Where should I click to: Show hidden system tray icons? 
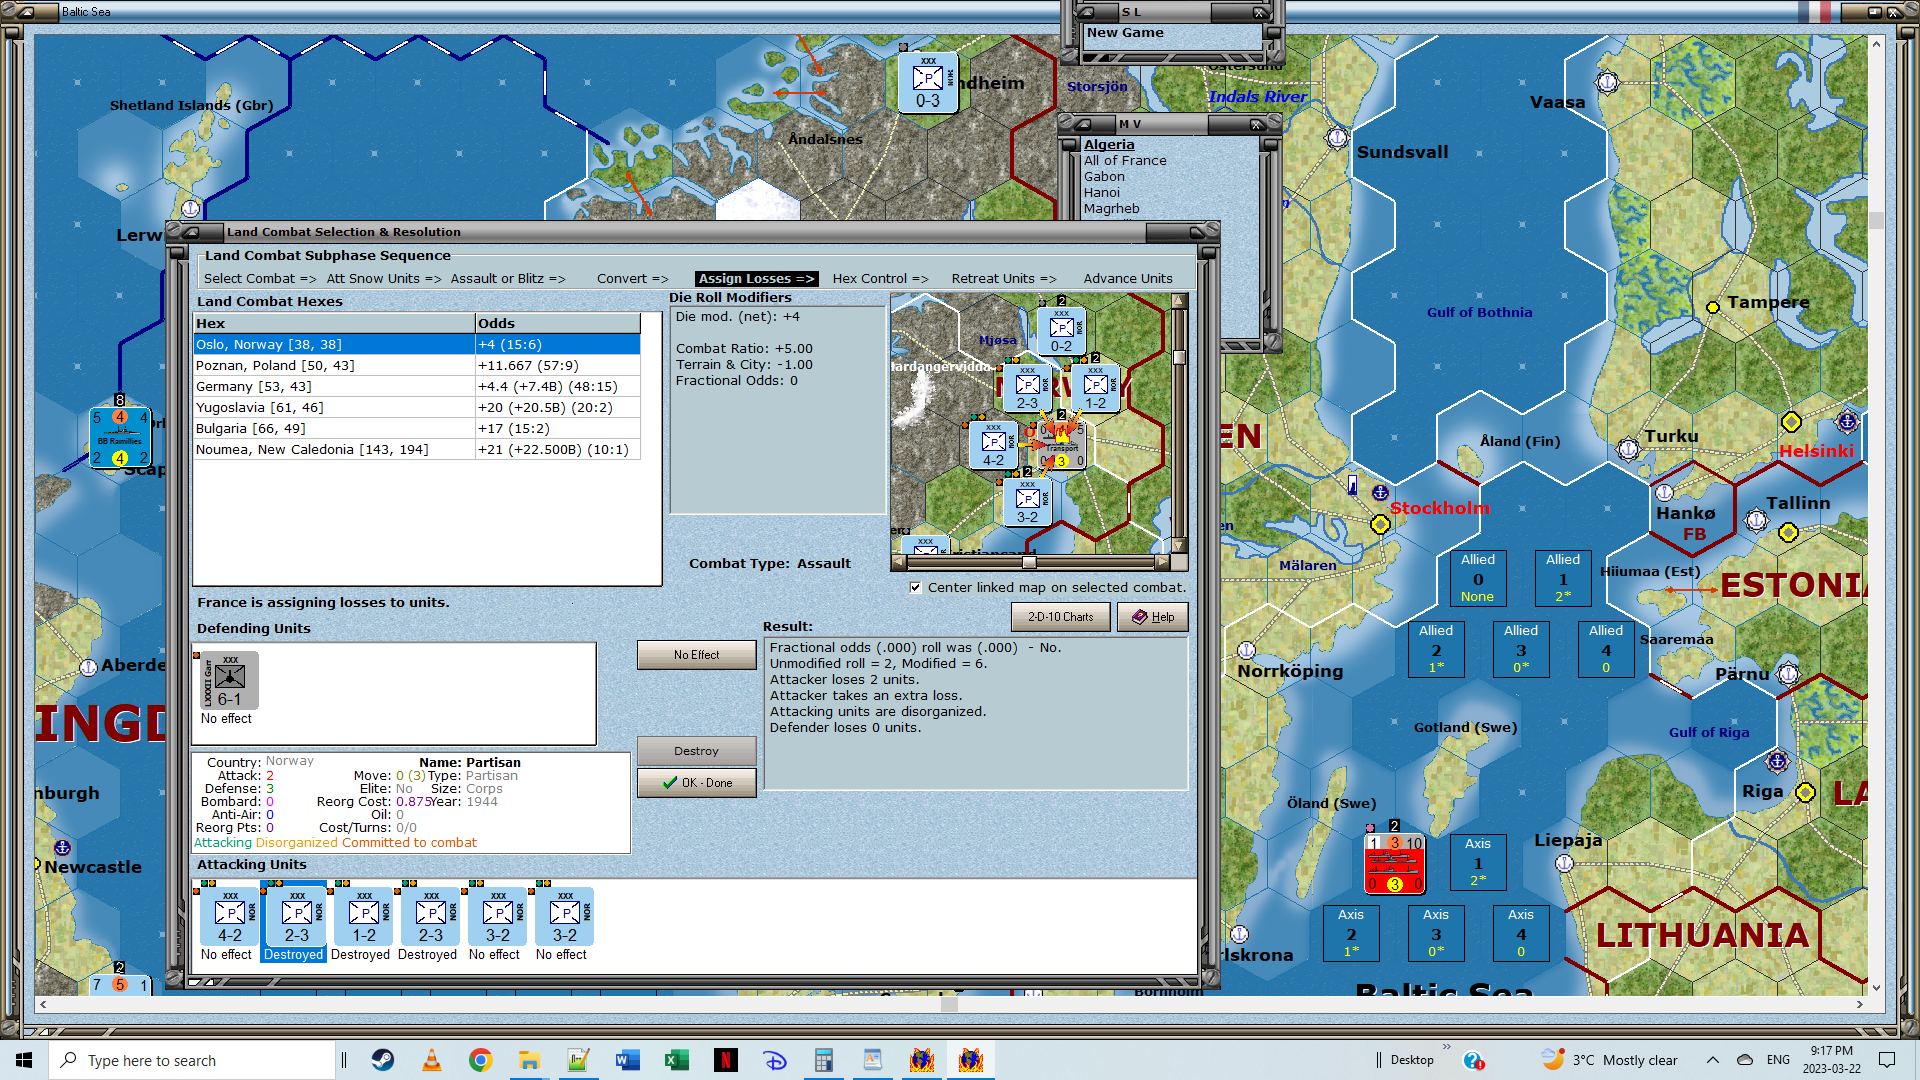point(1713,1060)
